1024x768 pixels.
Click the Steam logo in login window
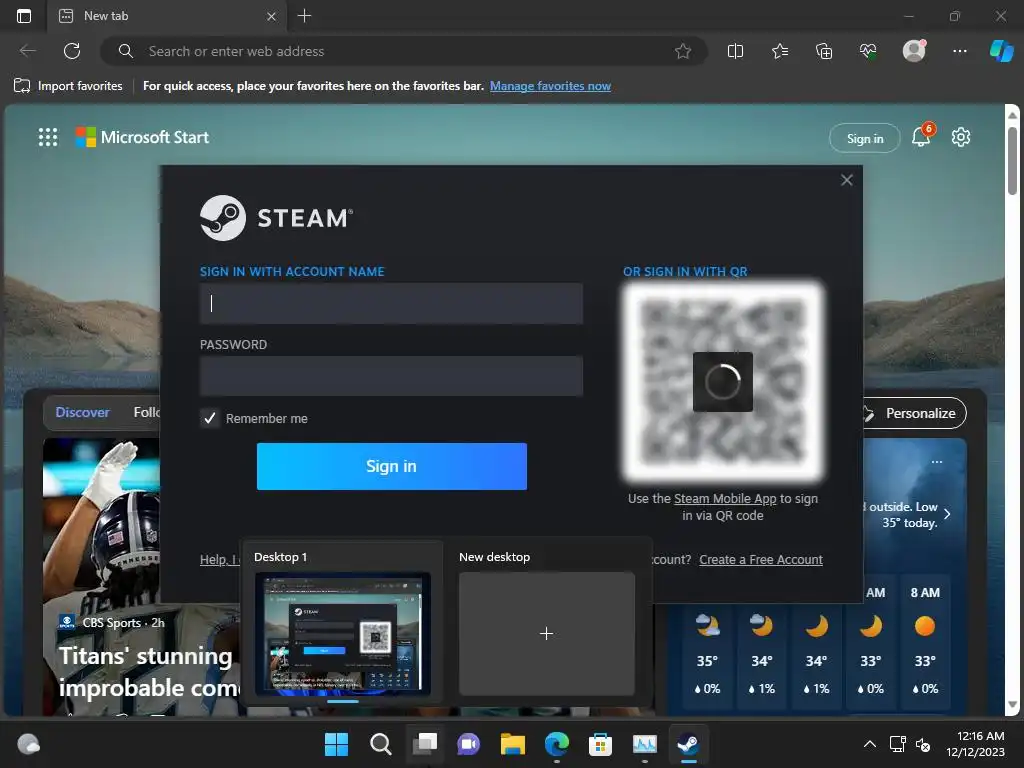[x=276, y=218]
